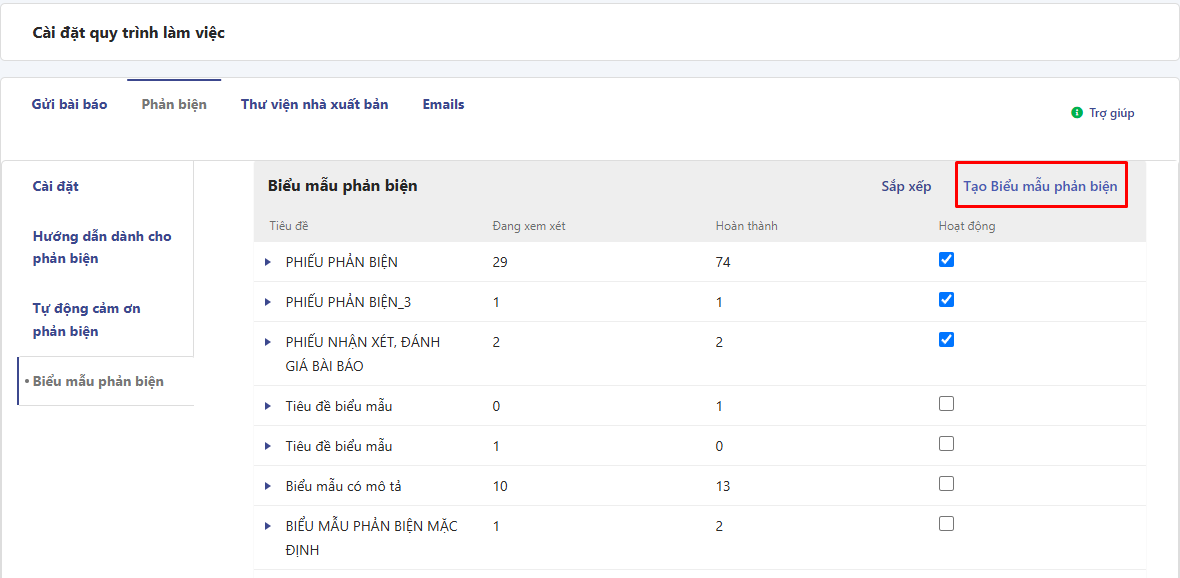Enable the Biểu mẫu có mô tả checkbox
The height and width of the screenshot is (578, 1180).
(946, 484)
